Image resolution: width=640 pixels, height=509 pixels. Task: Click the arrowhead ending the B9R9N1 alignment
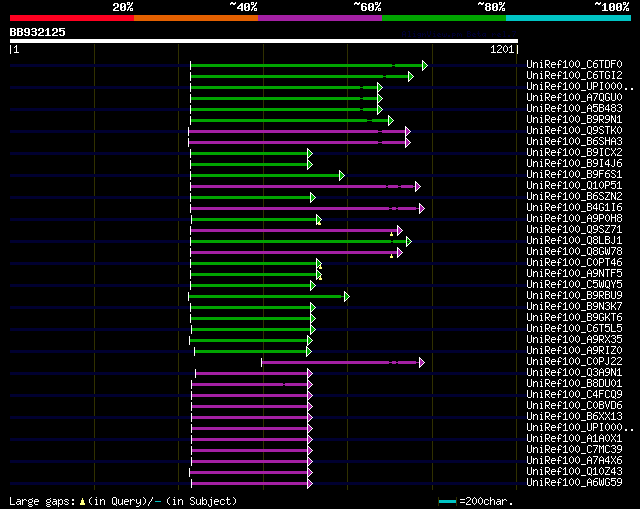pyautogui.click(x=391, y=120)
